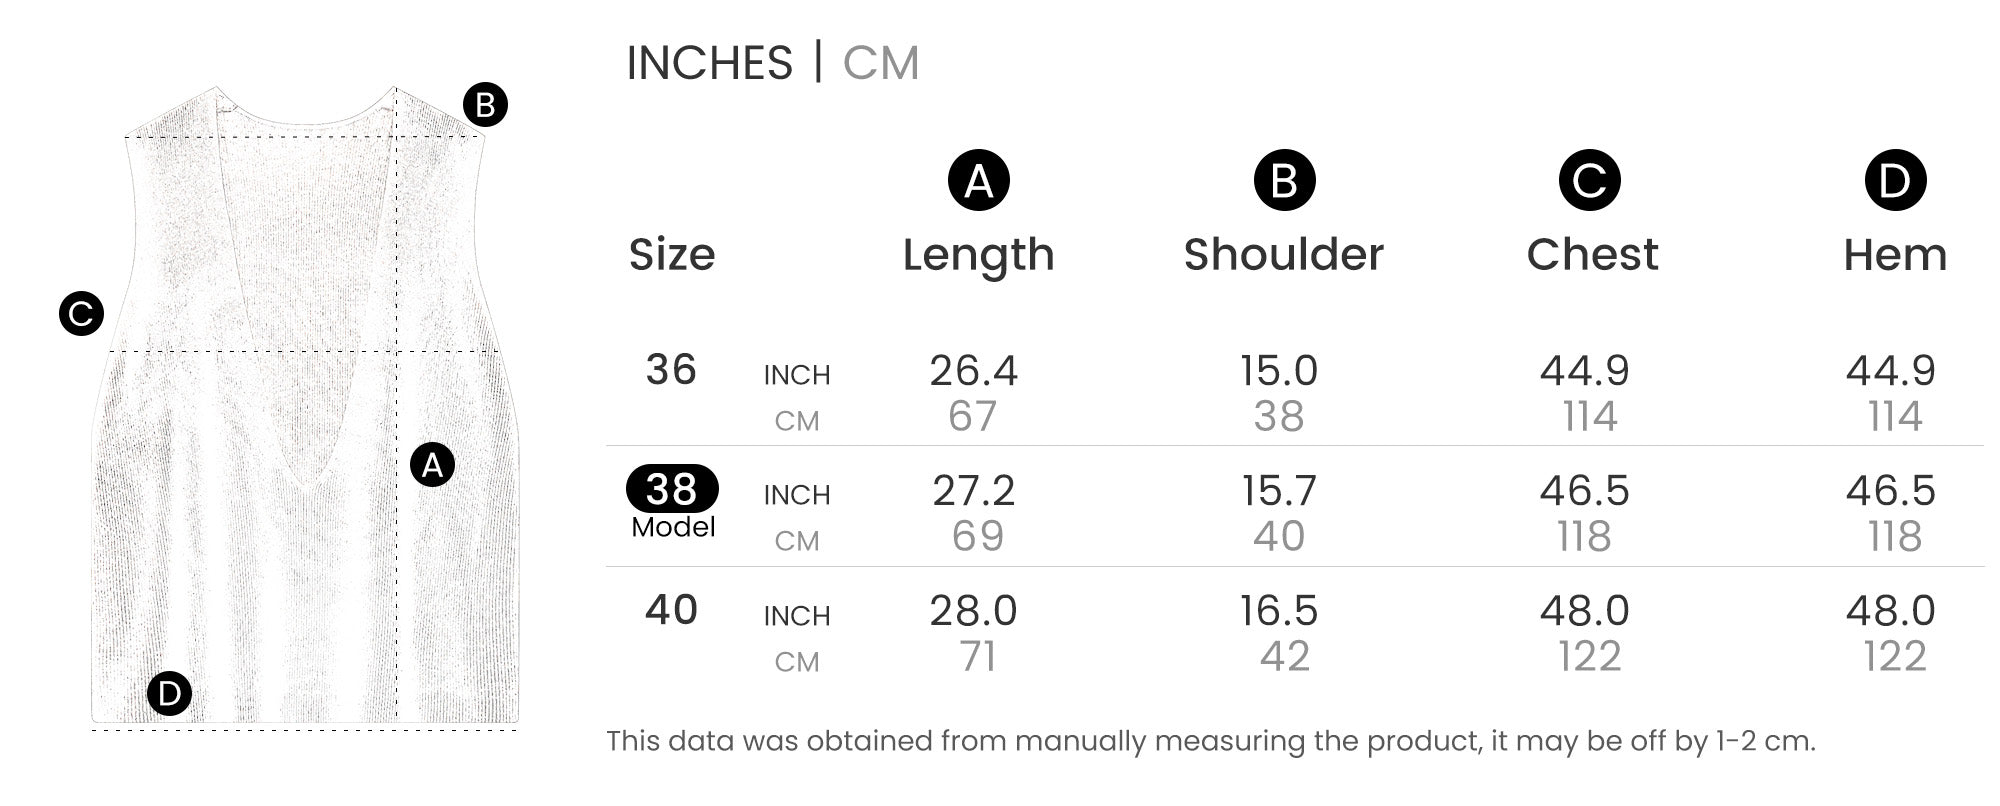2000x806 pixels.
Task: Switch units to INCHES
Action: (x=709, y=63)
